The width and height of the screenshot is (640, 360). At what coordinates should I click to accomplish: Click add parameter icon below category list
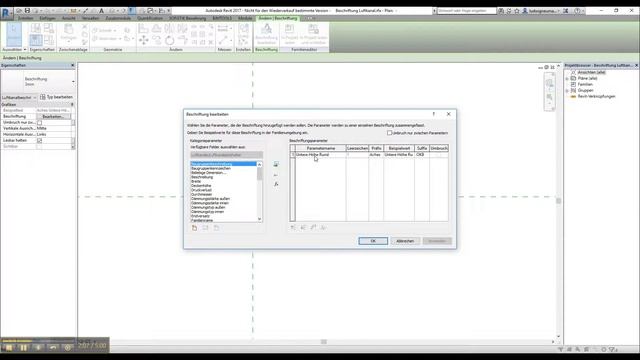[x=194, y=228]
